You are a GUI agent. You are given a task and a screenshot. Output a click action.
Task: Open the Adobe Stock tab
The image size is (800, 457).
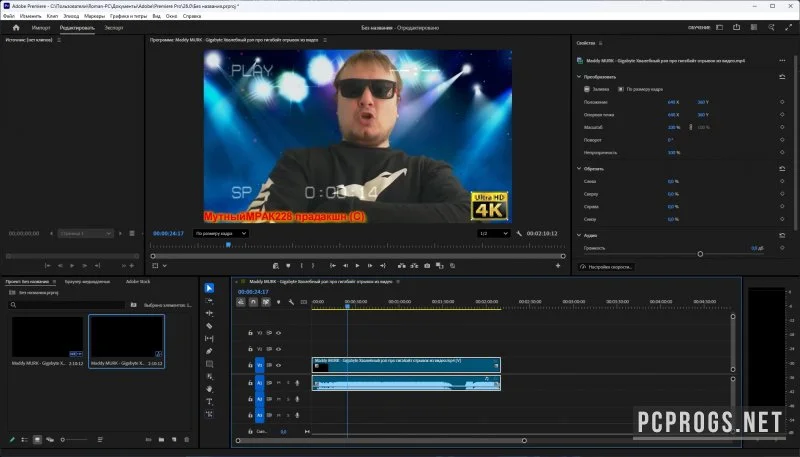138,282
